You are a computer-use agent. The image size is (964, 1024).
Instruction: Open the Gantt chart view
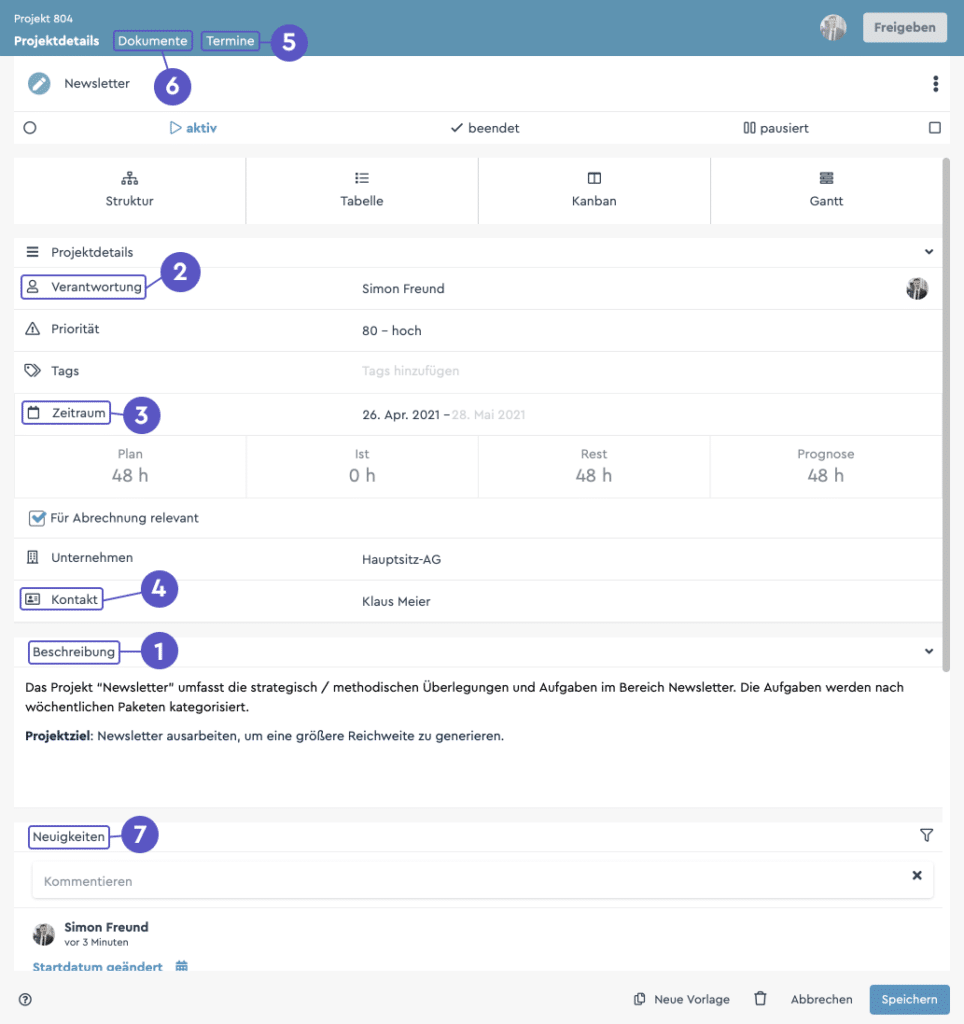pyautogui.click(x=826, y=189)
